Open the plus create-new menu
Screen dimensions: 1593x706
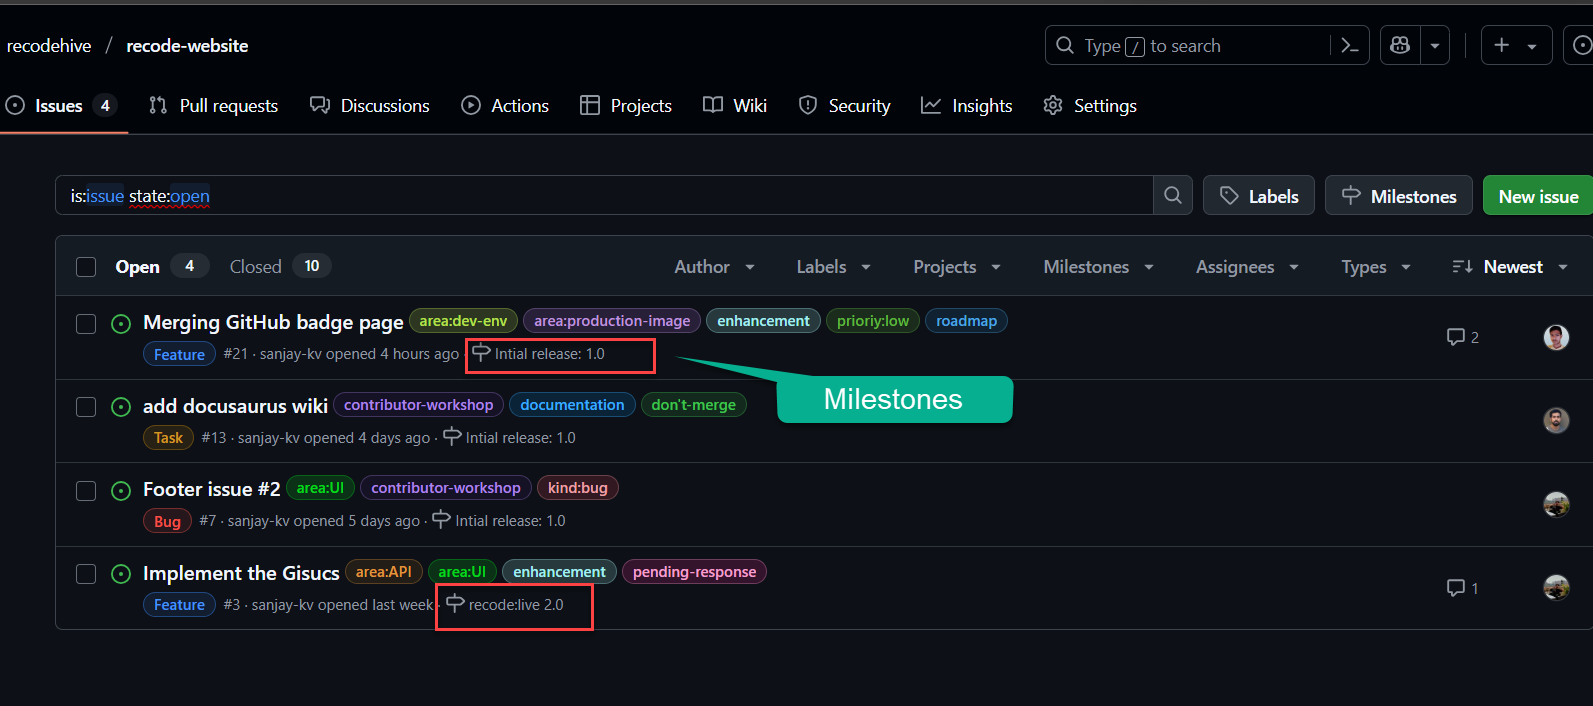click(1515, 46)
